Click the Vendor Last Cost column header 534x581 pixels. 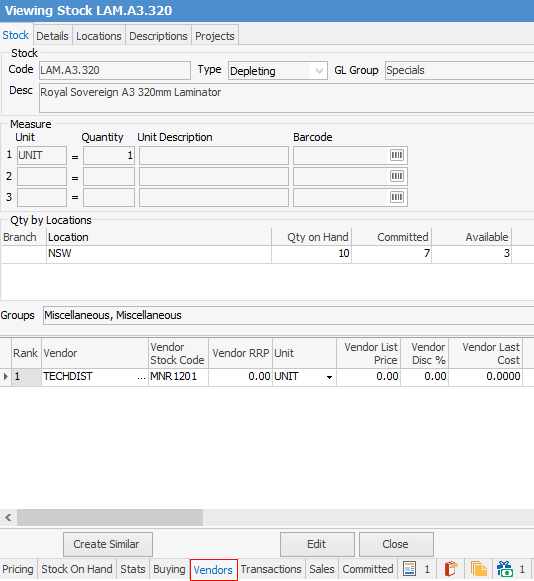(x=485, y=353)
